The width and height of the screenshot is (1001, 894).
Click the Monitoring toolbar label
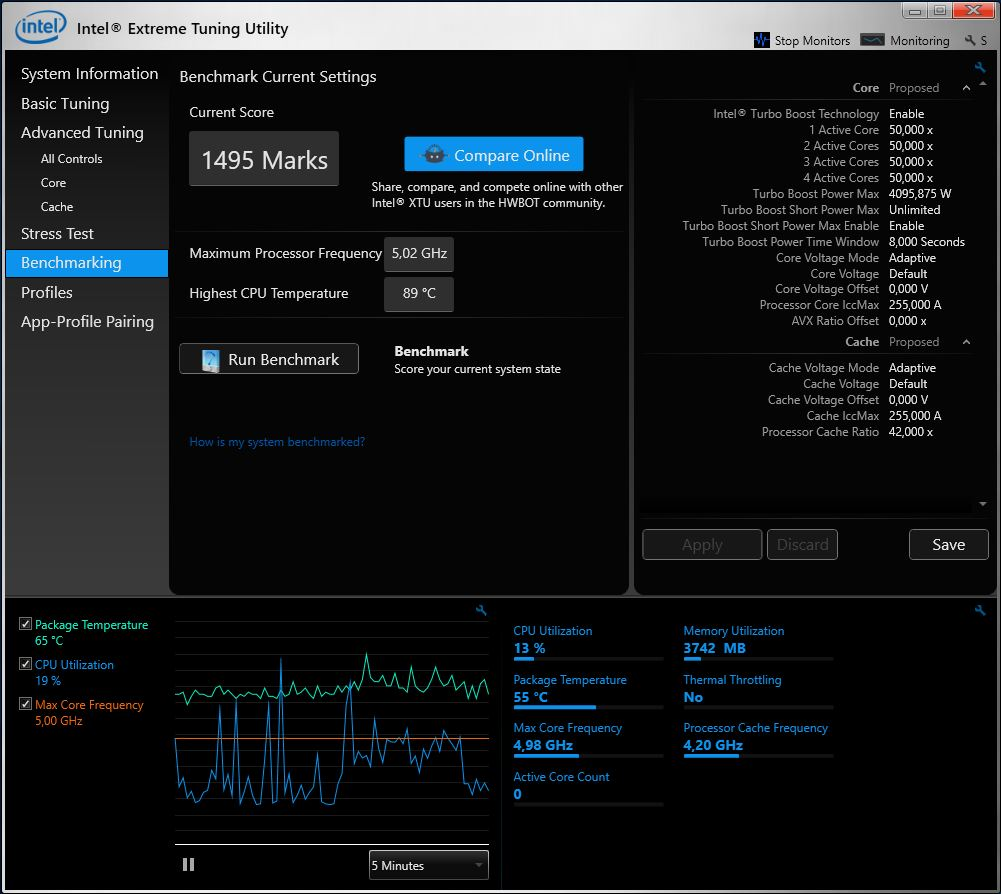pos(920,41)
